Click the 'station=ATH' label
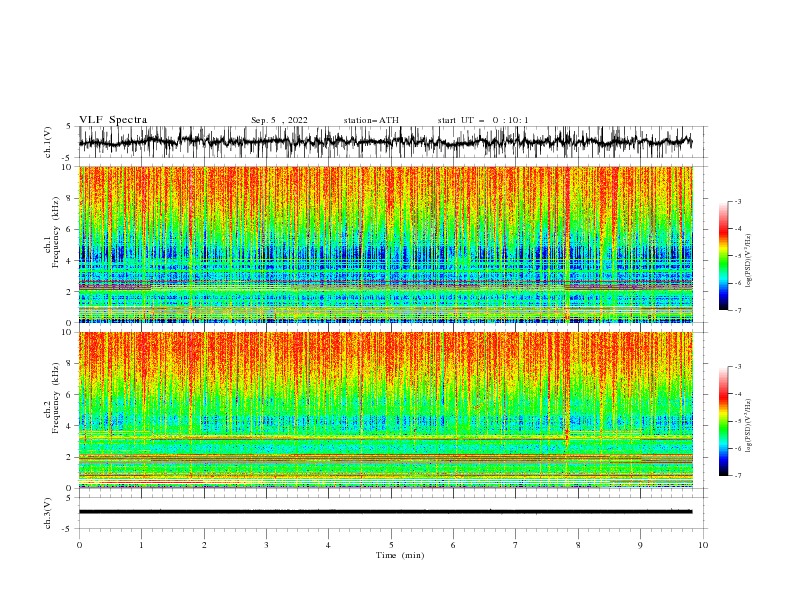This screenshot has width=792, height=612. pos(371,120)
